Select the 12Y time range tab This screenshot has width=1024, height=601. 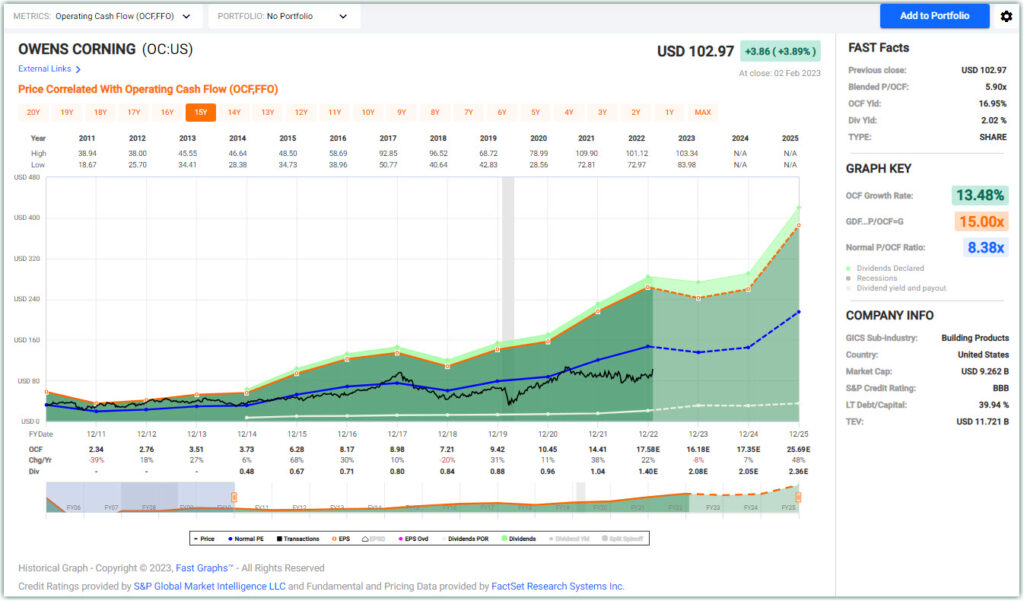(301, 112)
